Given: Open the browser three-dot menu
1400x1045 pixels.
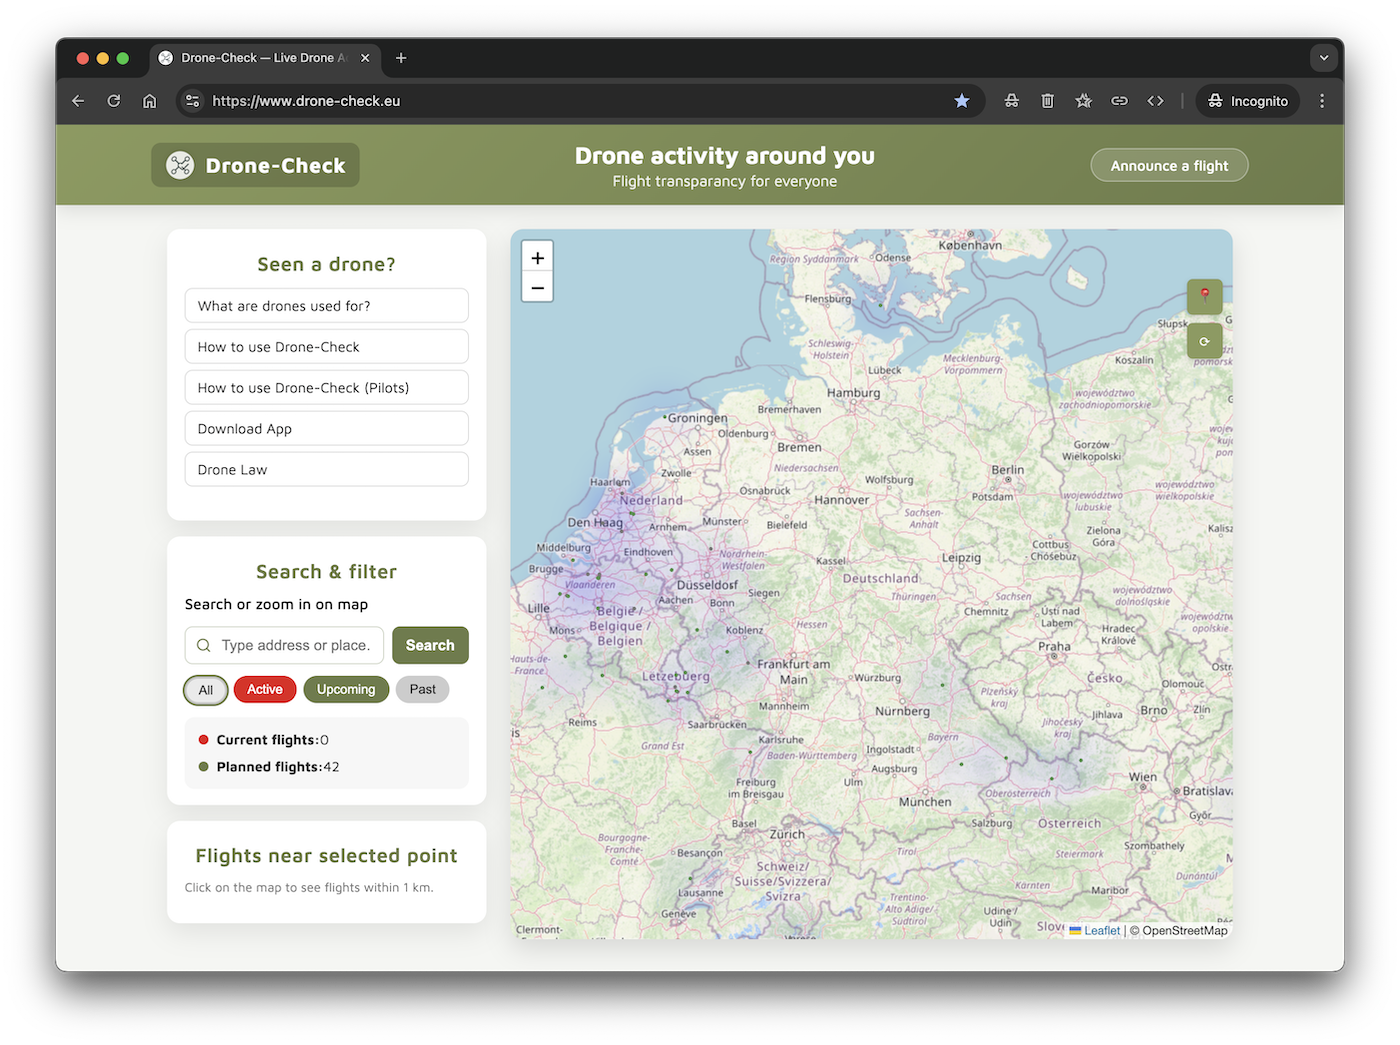Looking at the screenshot, I should point(1322,101).
